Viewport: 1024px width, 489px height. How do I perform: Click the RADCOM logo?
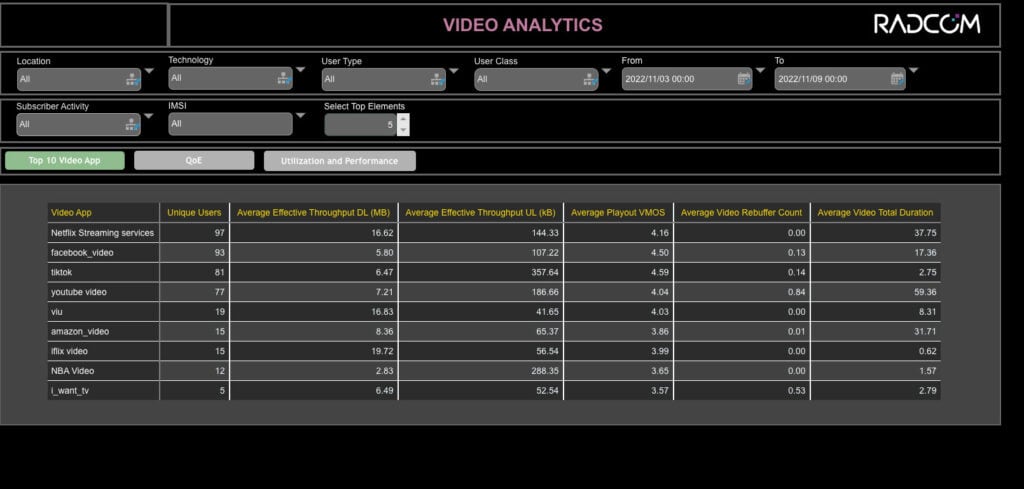(x=927, y=24)
